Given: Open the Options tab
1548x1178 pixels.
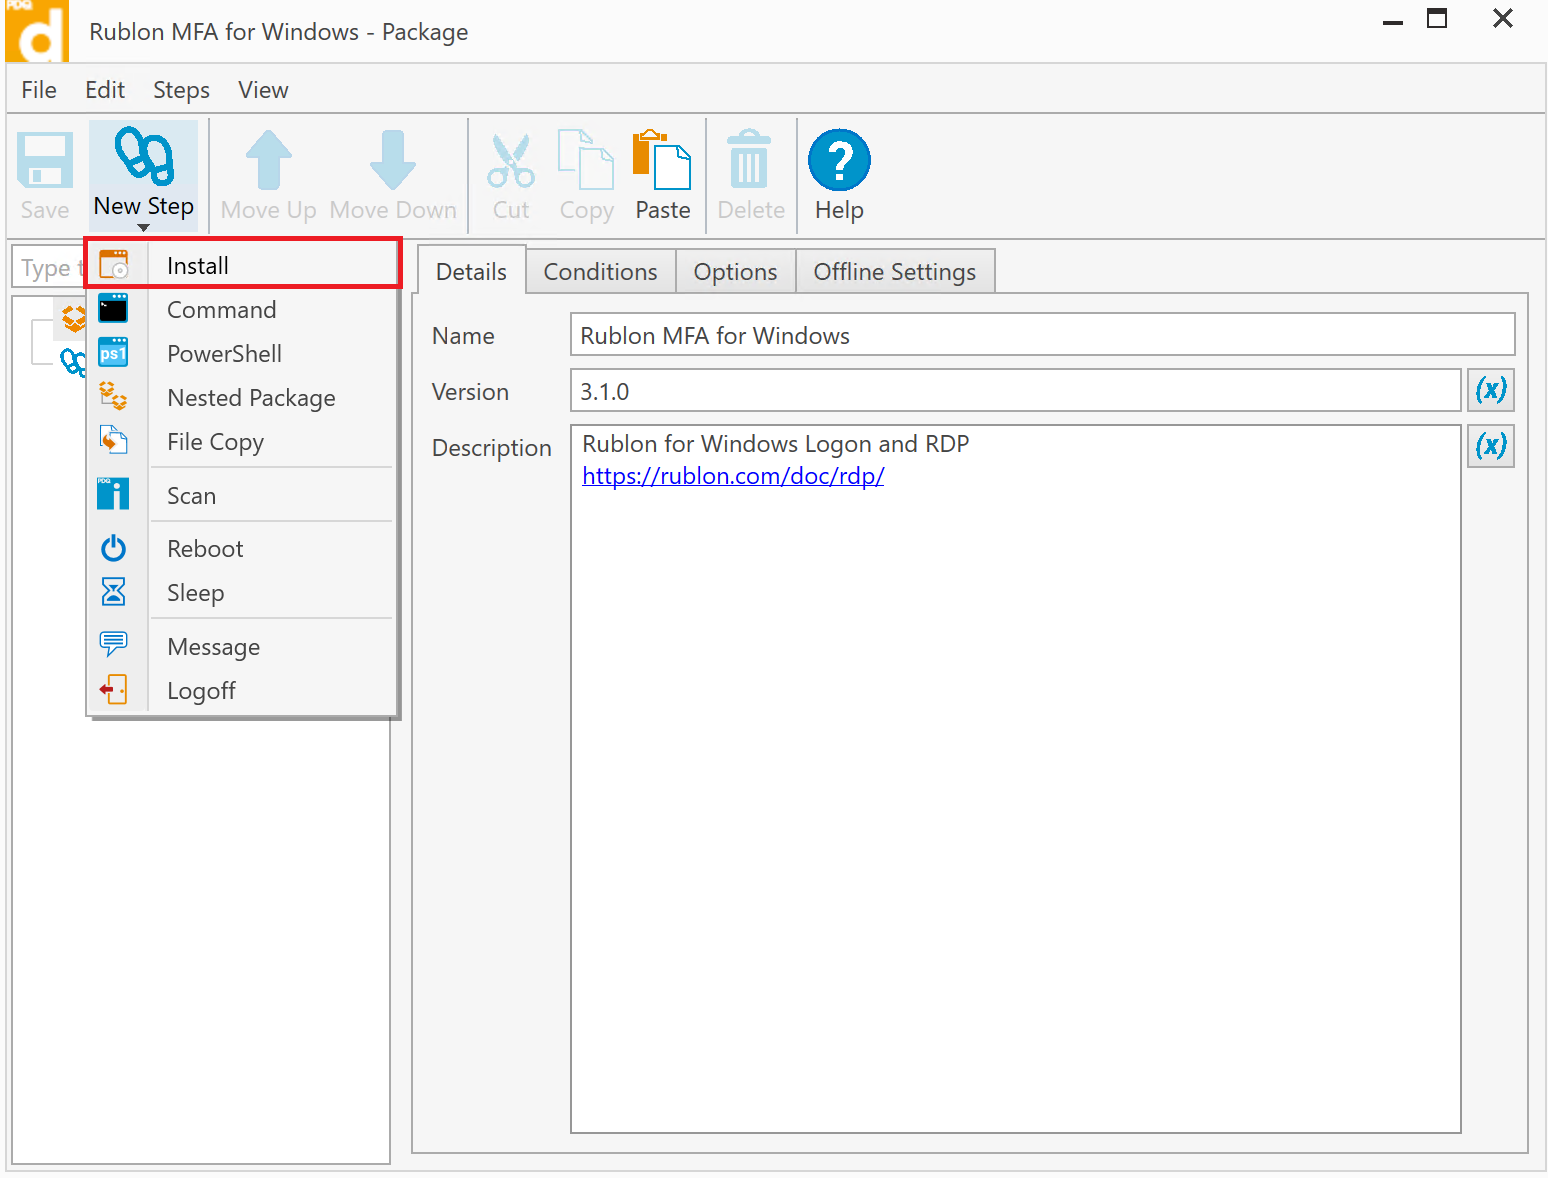Looking at the screenshot, I should point(735,272).
